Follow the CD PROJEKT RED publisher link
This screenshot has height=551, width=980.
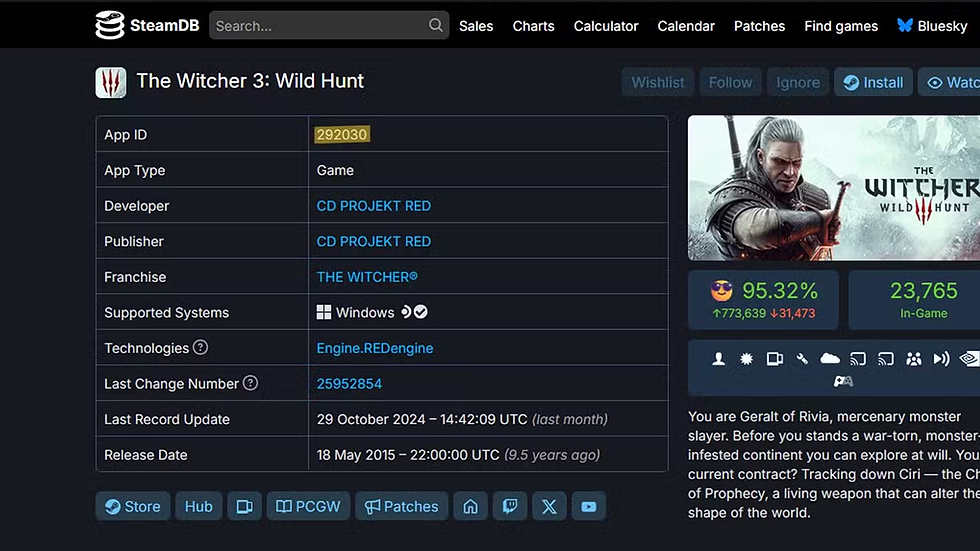(374, 241)
